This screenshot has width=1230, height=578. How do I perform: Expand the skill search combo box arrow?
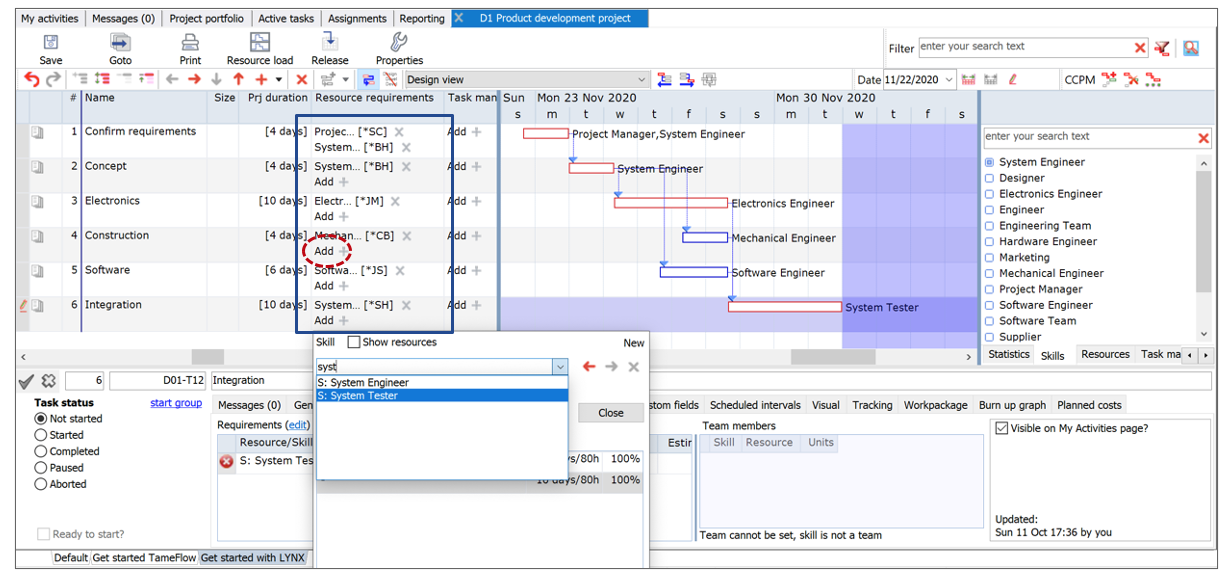(x=559, y=367)
